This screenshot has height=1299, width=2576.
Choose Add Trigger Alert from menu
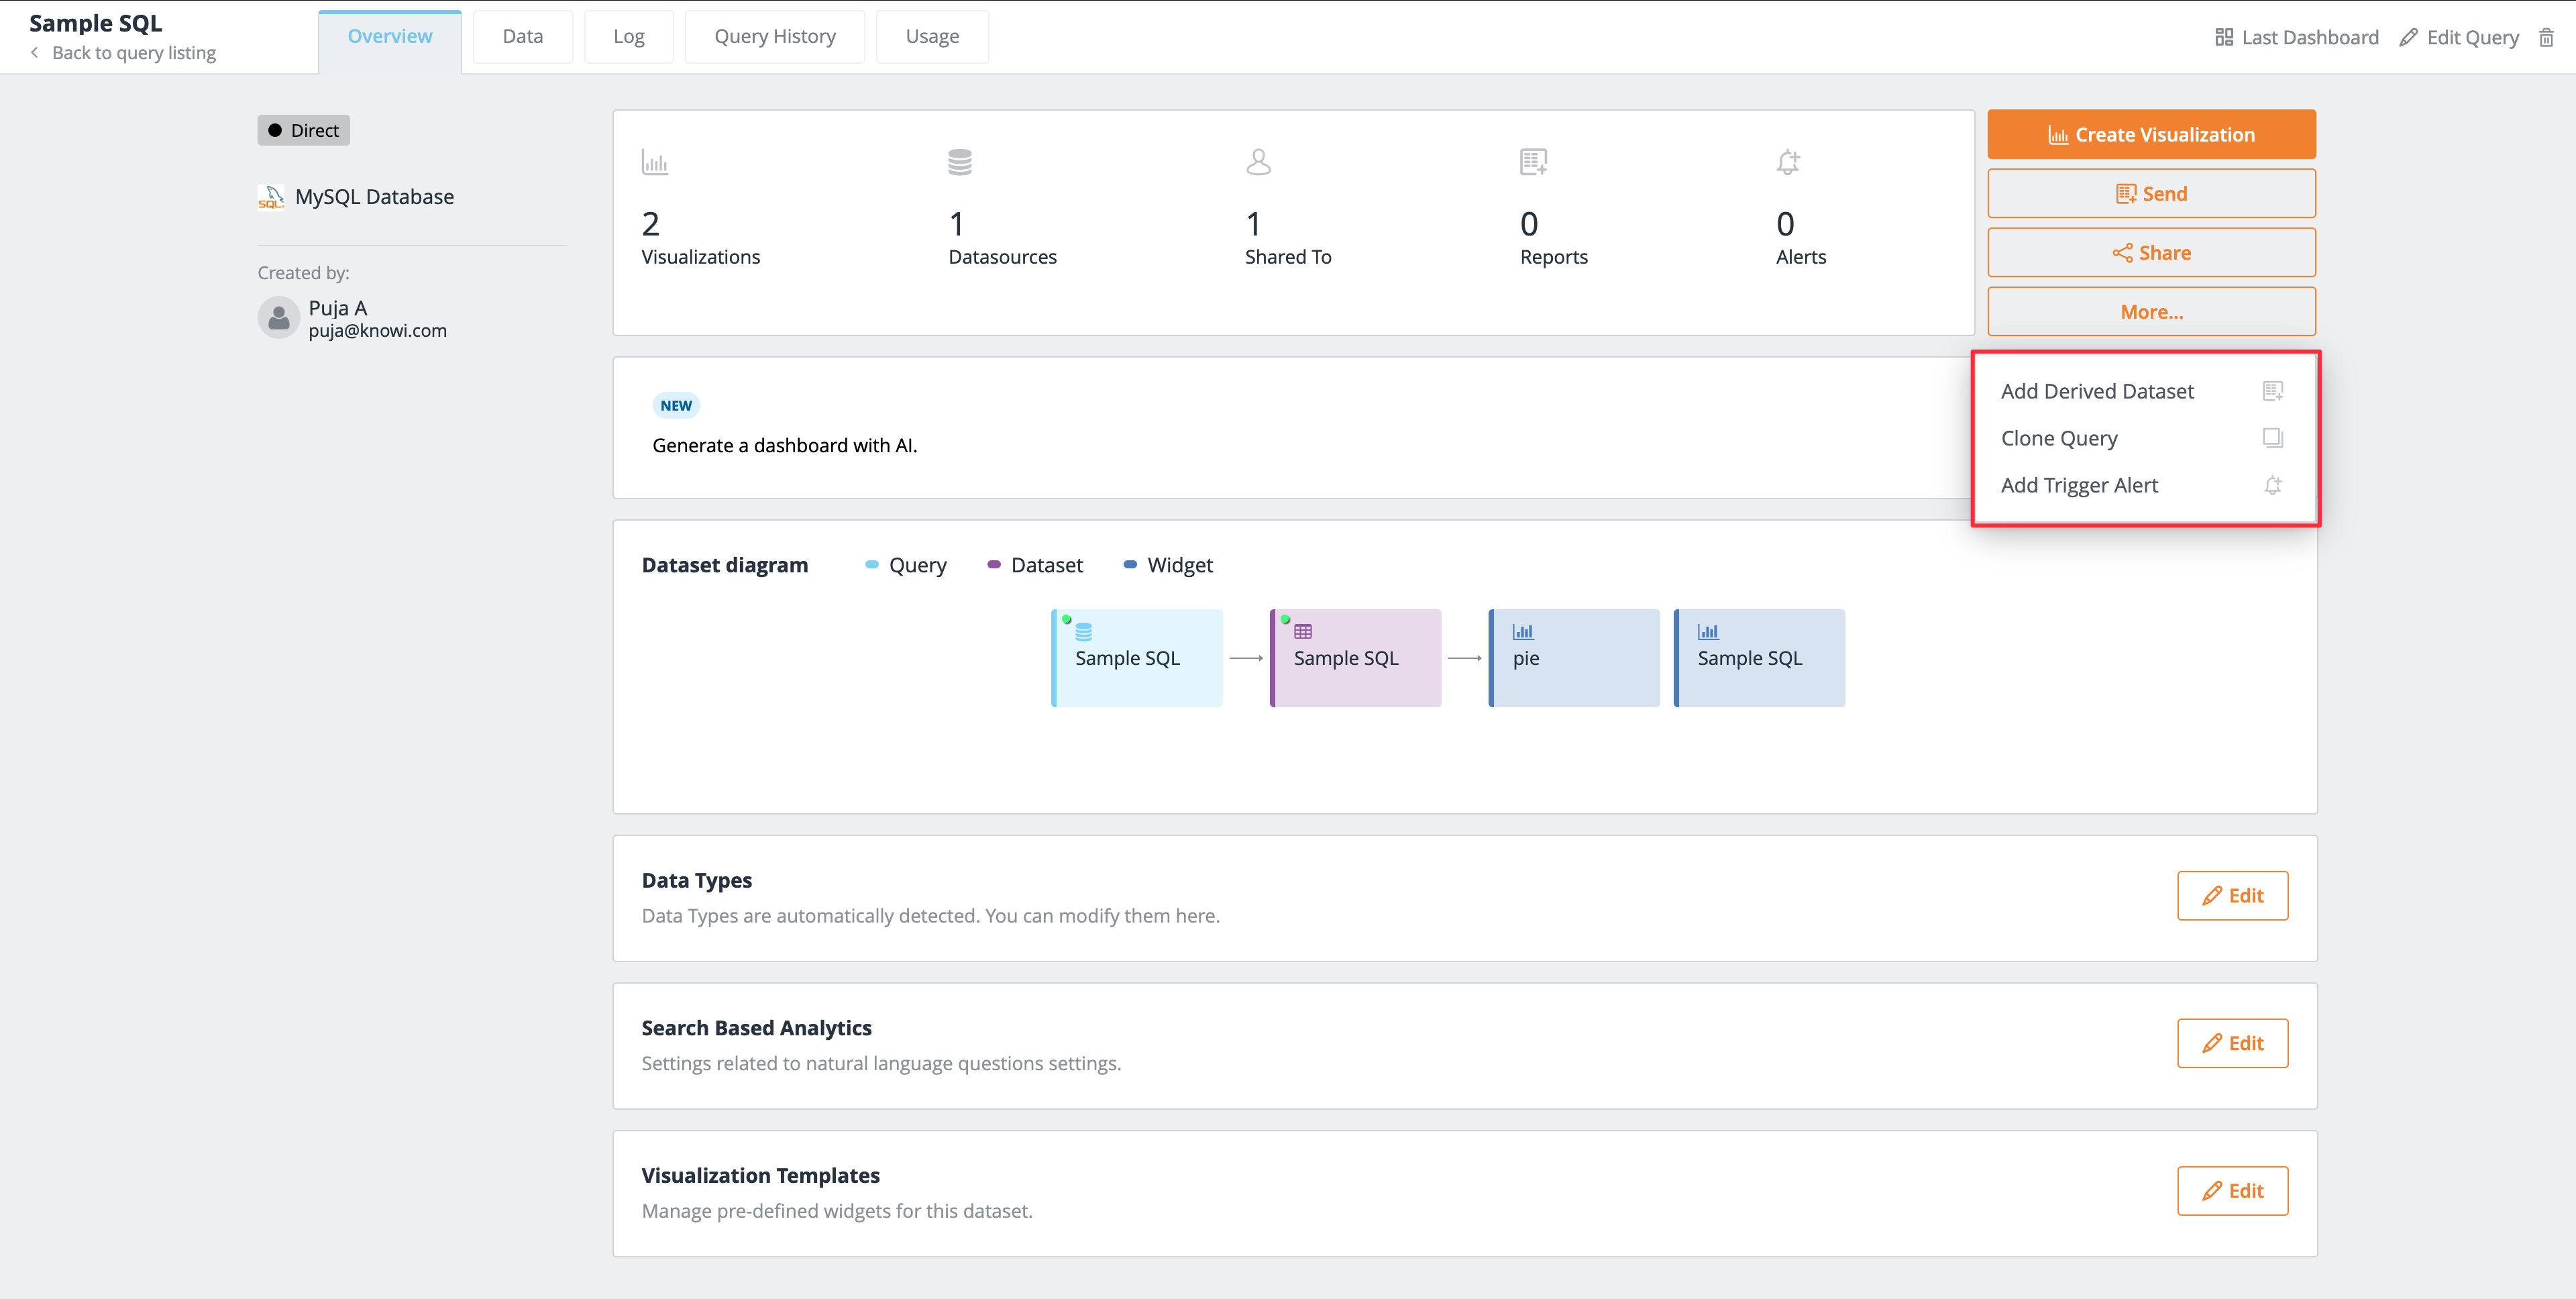pos(2079,485)
